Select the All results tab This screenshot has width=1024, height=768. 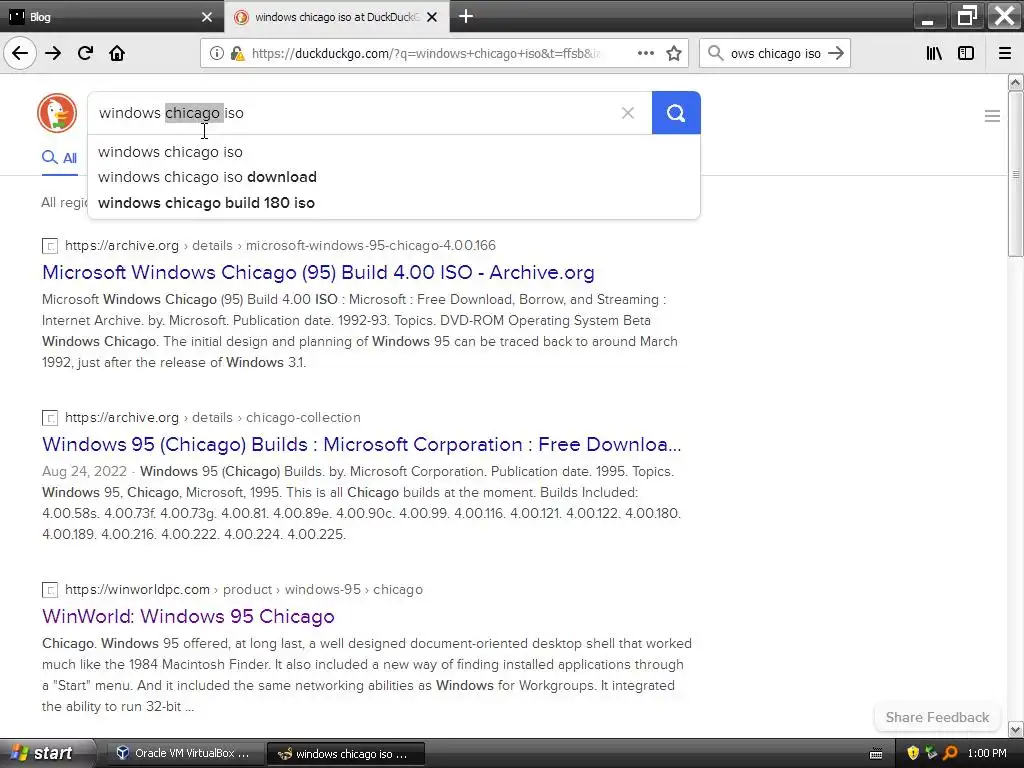pyautogui.click(x=59, y=158)
